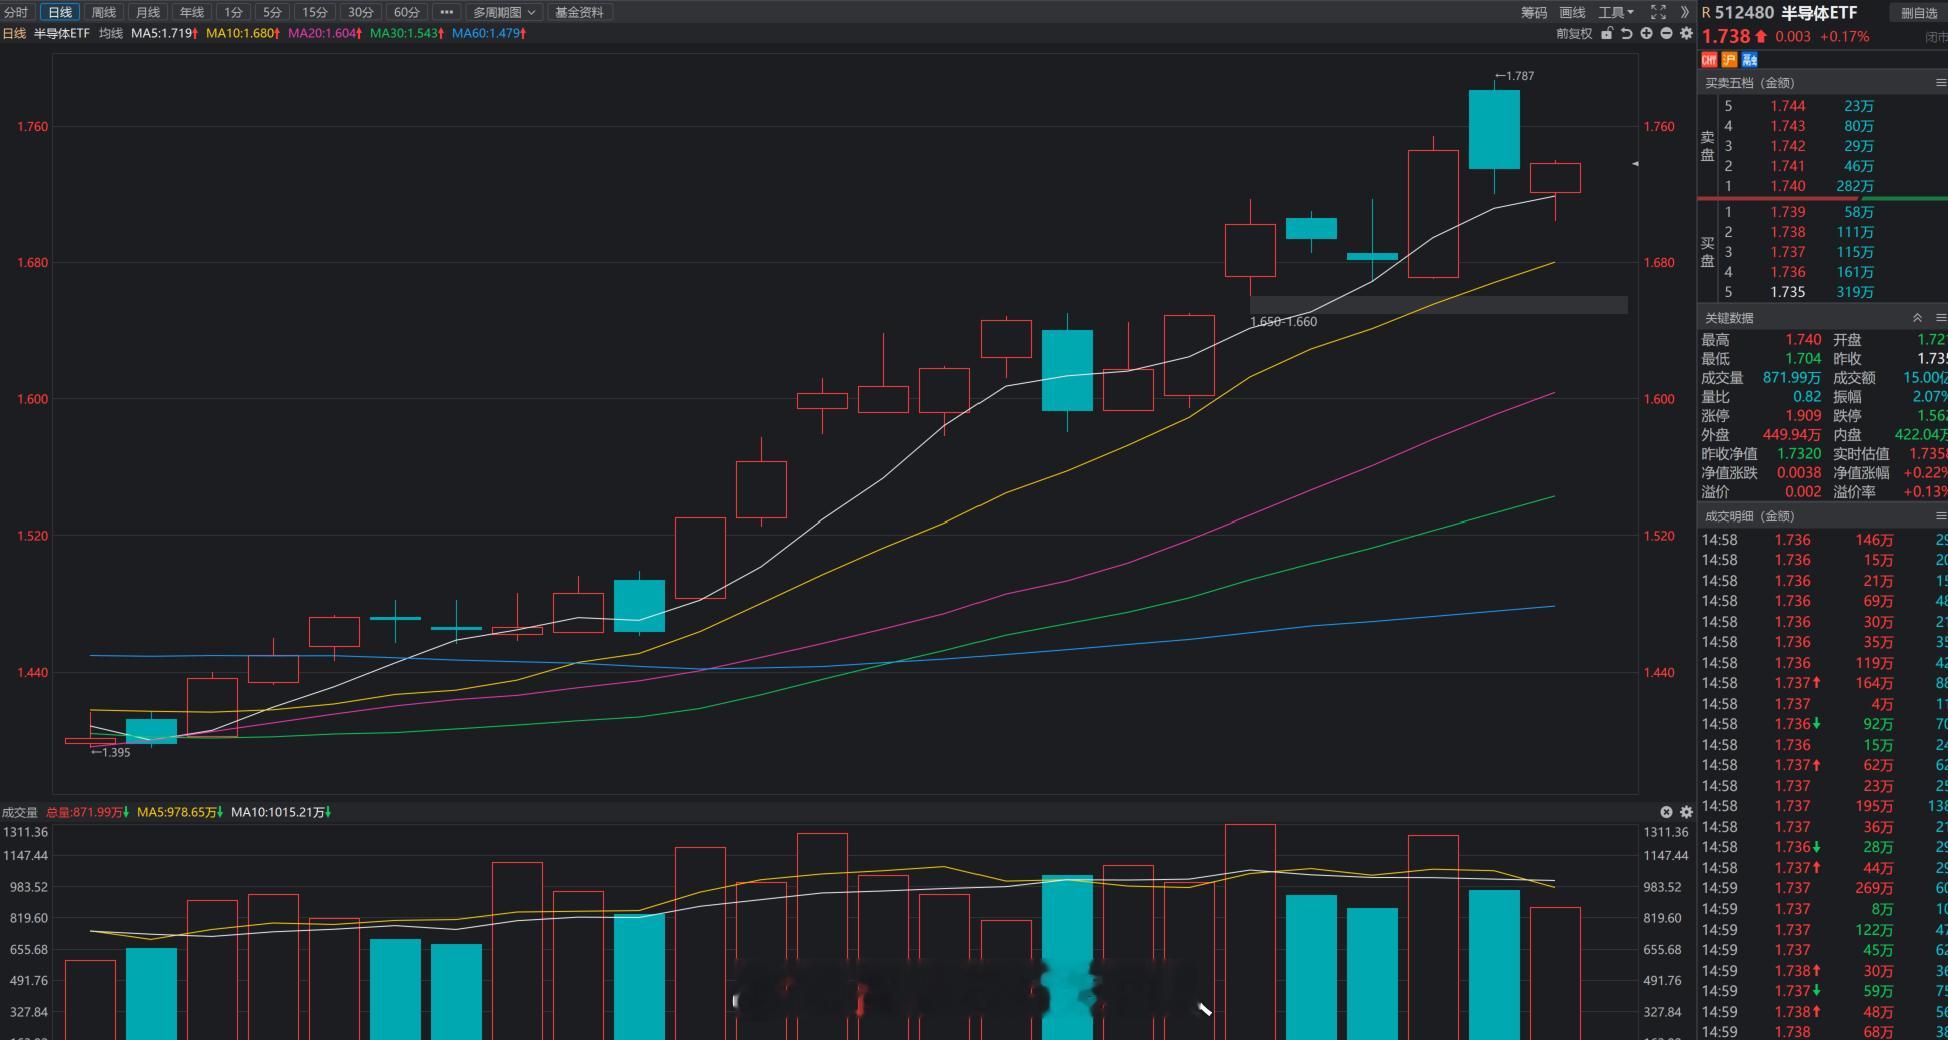Image resolution: width=1948 pixels, height=1040 pixels.
Task: Open the 工具 tools dropdown menu
Action: (1616, 12)
